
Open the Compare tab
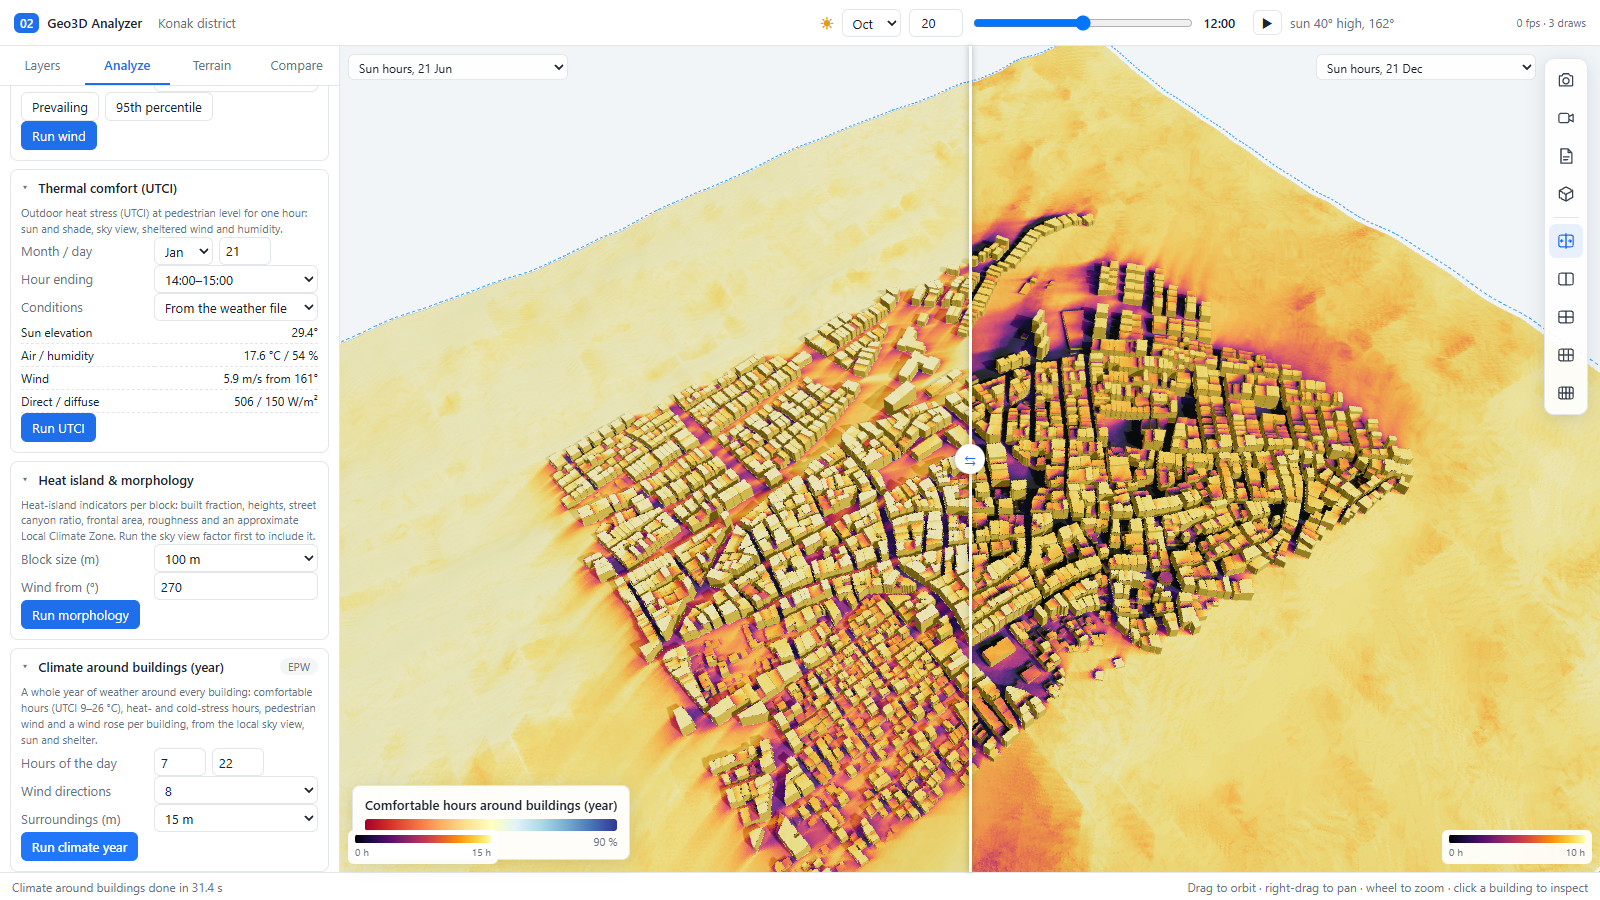coord(297,66)
